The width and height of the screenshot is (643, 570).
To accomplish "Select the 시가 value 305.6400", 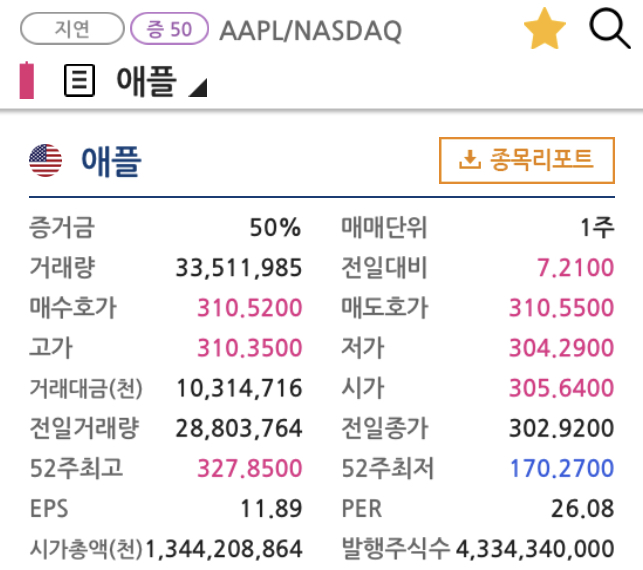I will click(x=561, y=388).
